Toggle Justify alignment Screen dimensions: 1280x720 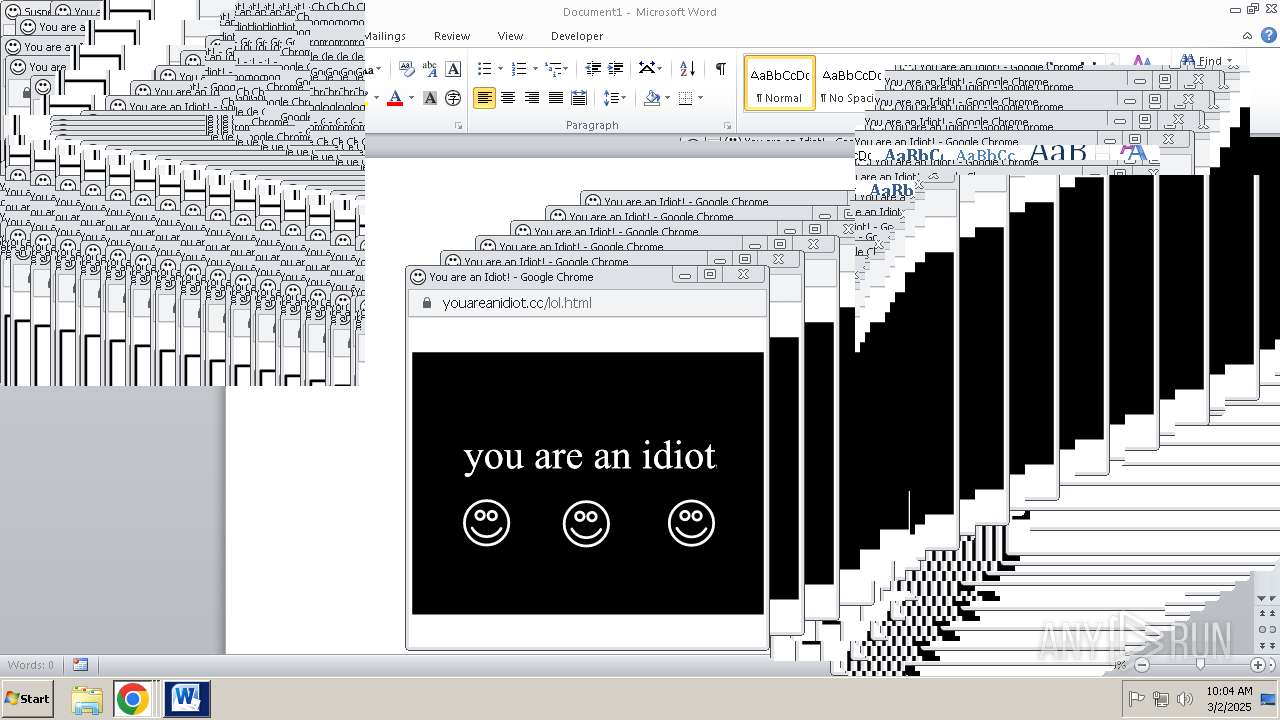tap(555, 98)
